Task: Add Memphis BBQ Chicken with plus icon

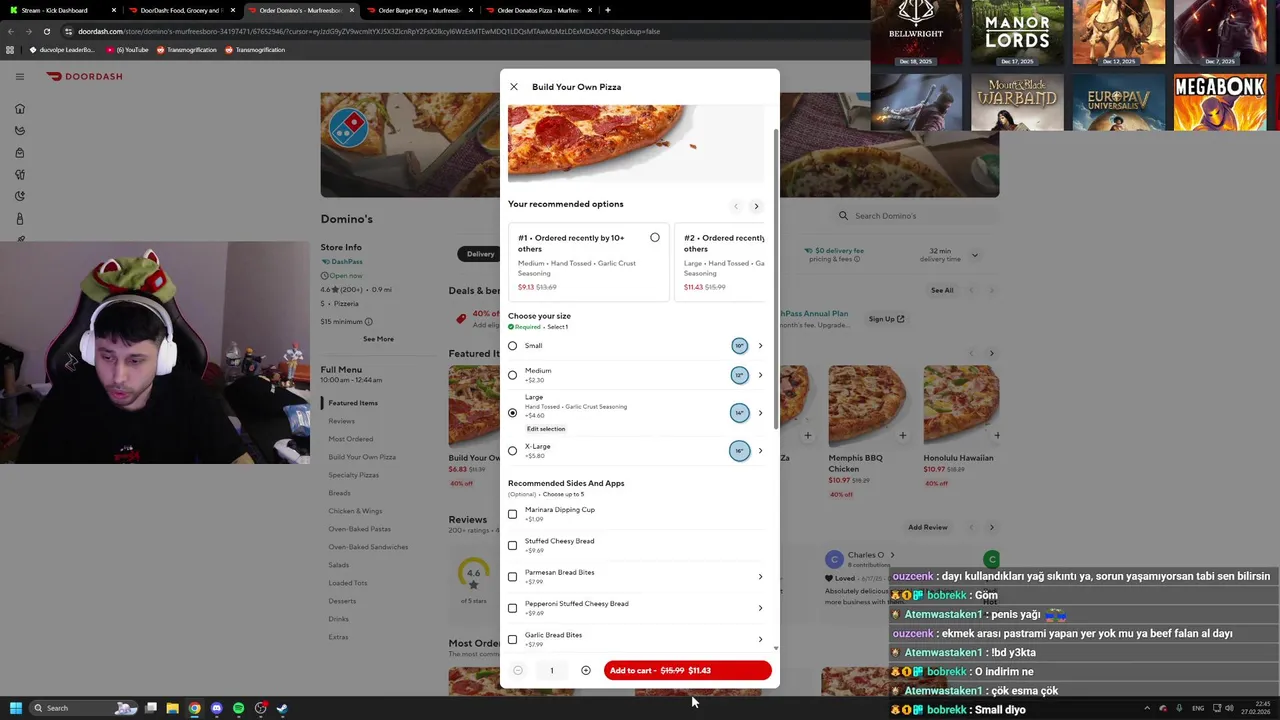Action: (902, 436)
